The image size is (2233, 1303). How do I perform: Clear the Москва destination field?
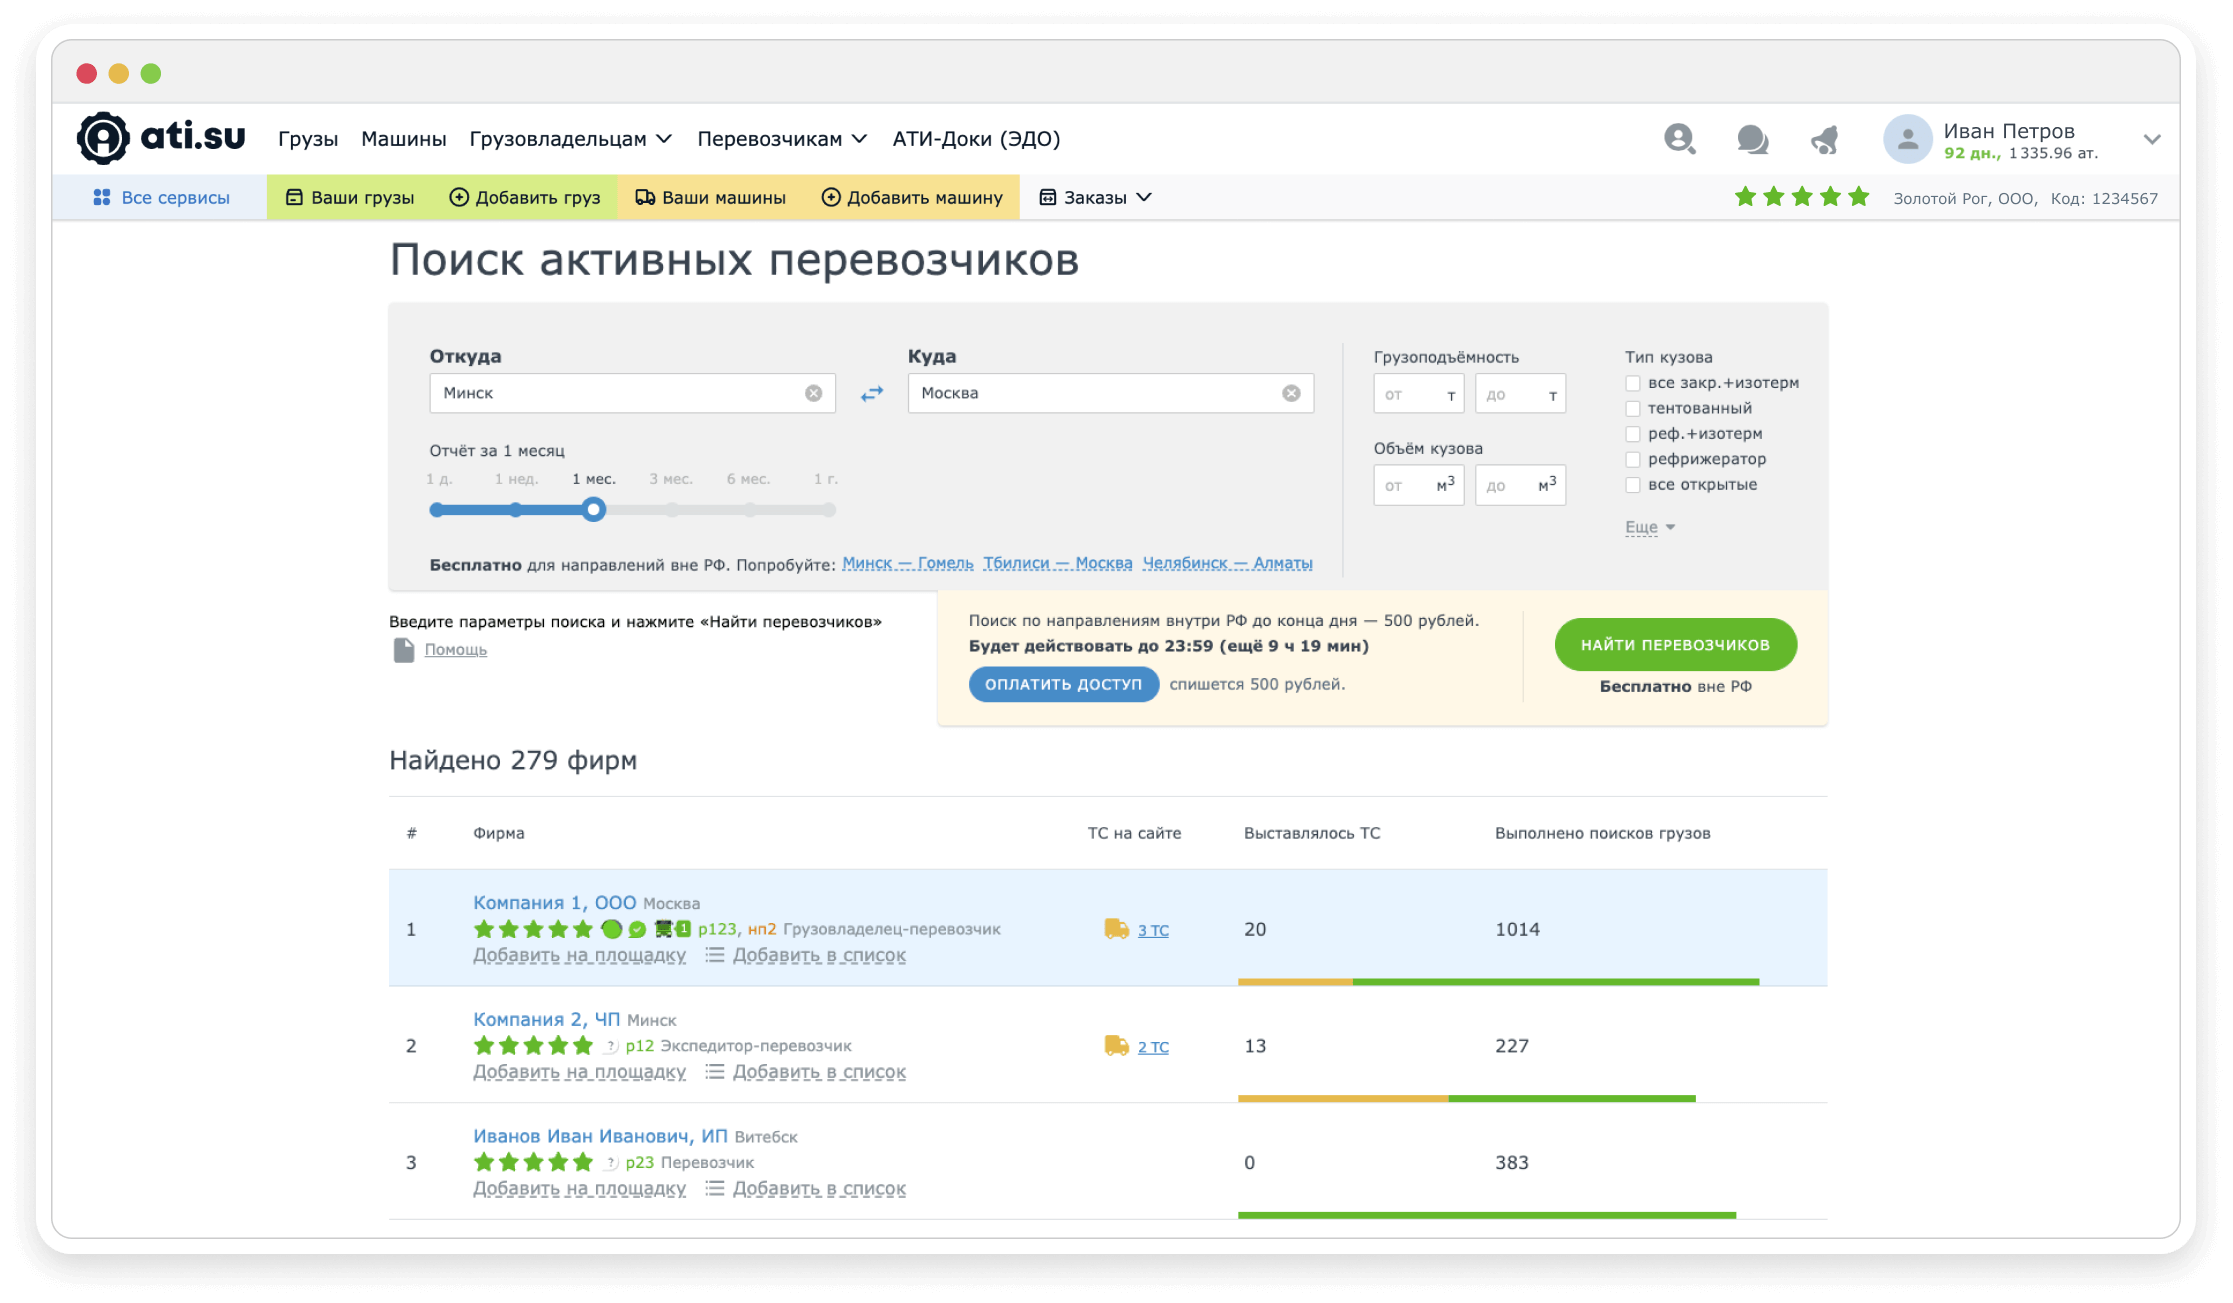point(1292,393)
